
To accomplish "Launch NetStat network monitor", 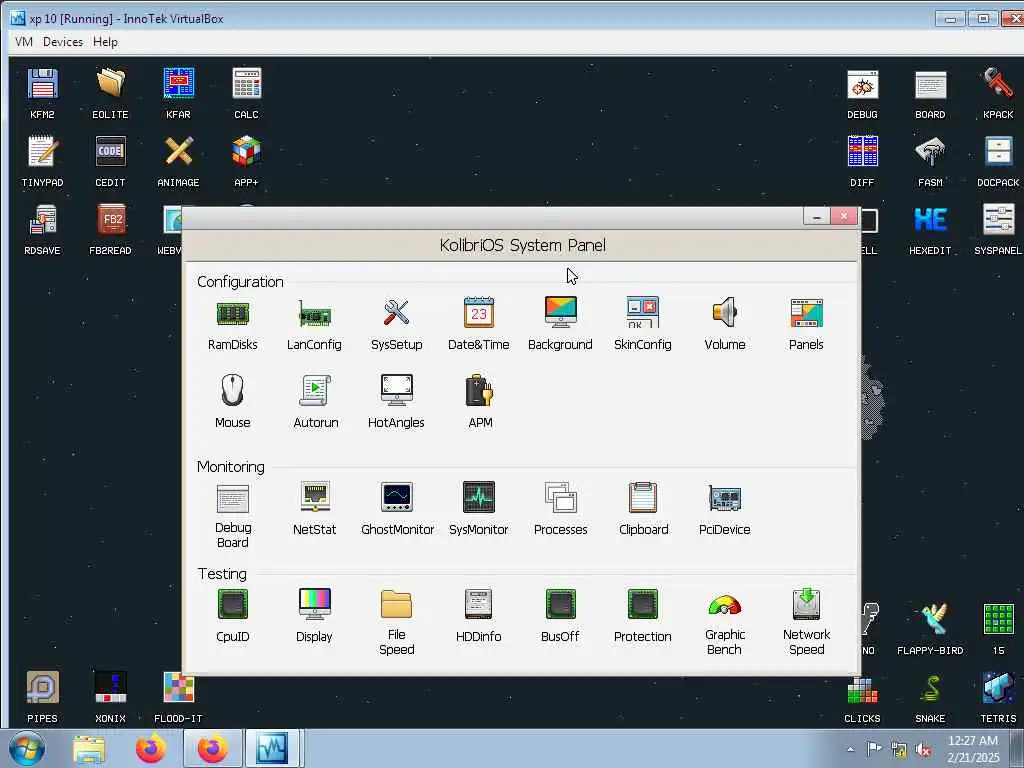I will coord(315,509).
